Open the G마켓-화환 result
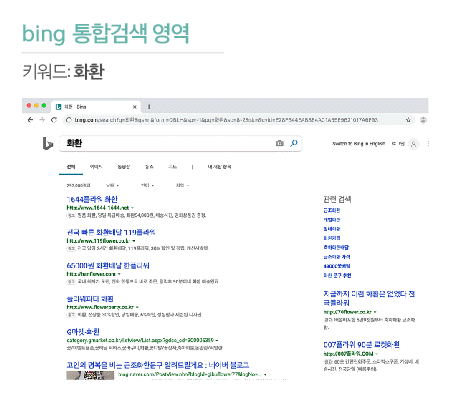 click(83, 332)
